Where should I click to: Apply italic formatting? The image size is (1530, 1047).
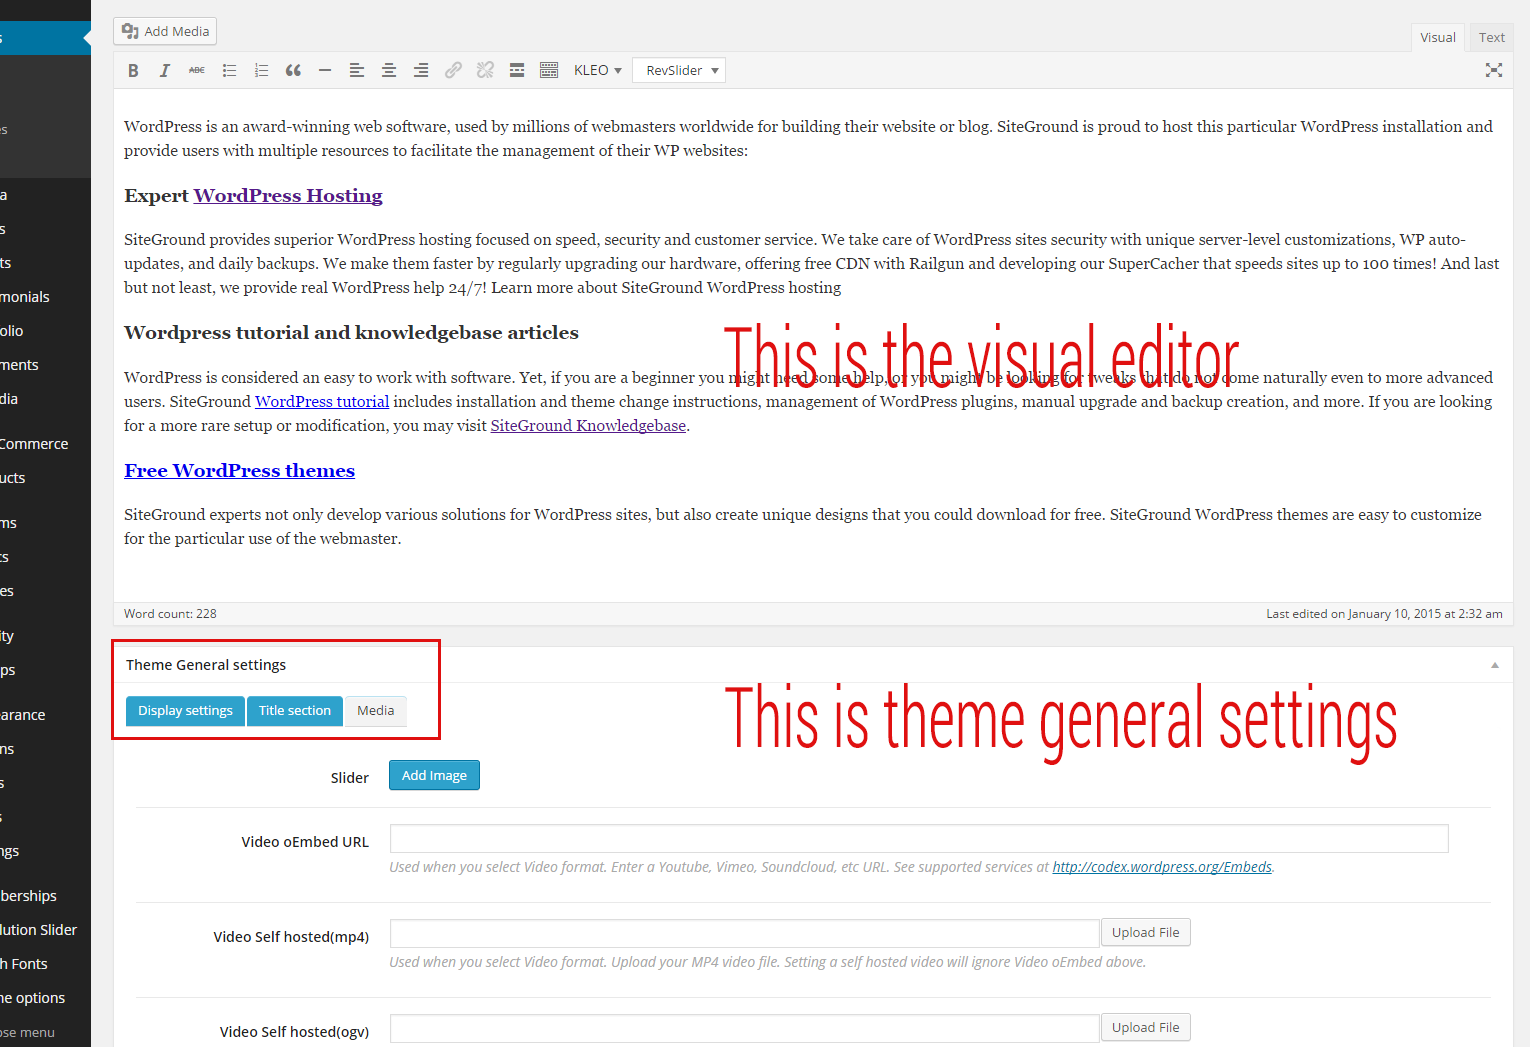click(x=165, y=70)
